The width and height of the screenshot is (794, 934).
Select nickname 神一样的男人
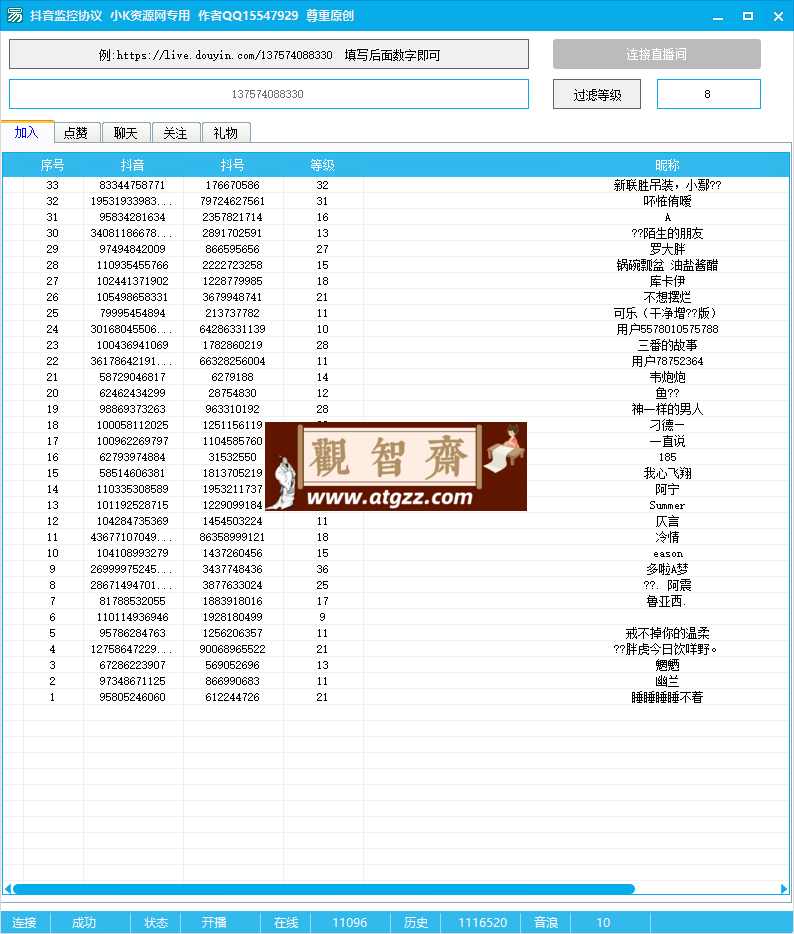[667, 409]
